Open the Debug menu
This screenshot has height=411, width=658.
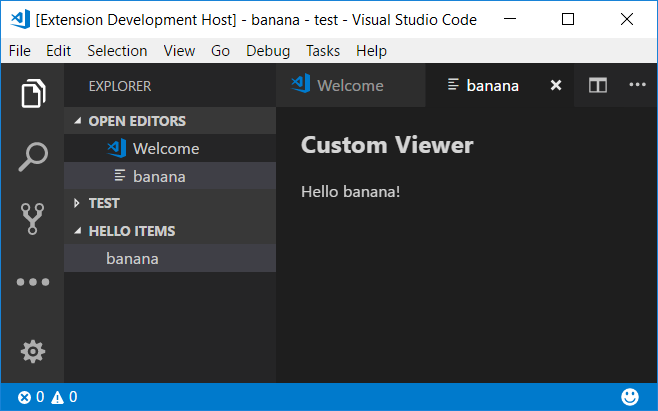[268, 51]
